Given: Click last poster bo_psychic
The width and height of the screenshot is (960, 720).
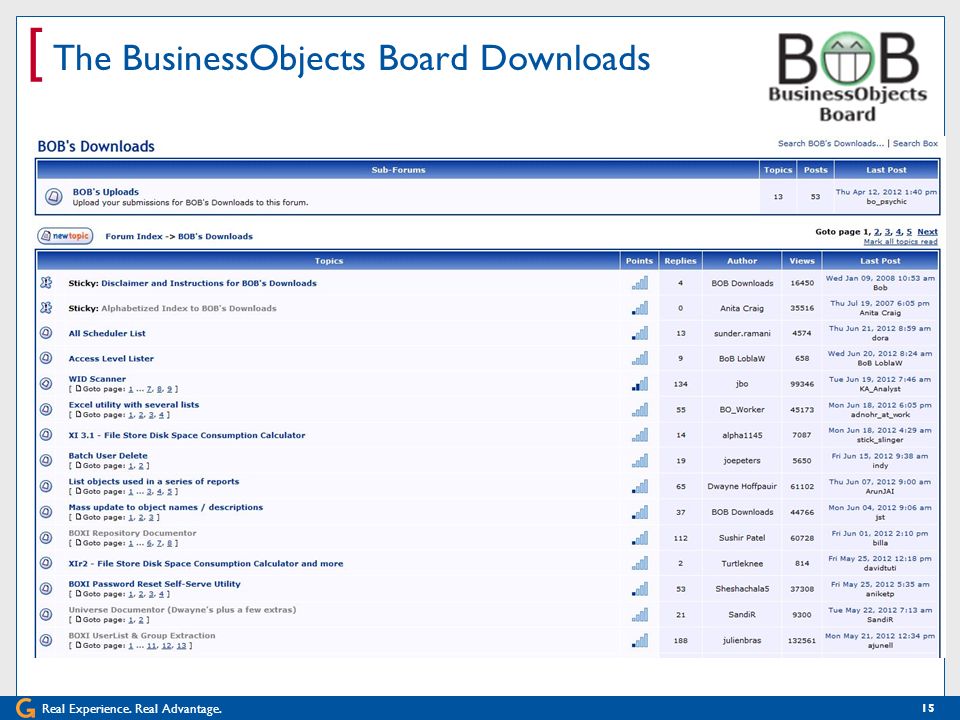Looking at the screenshot, I should click(886, 201).
